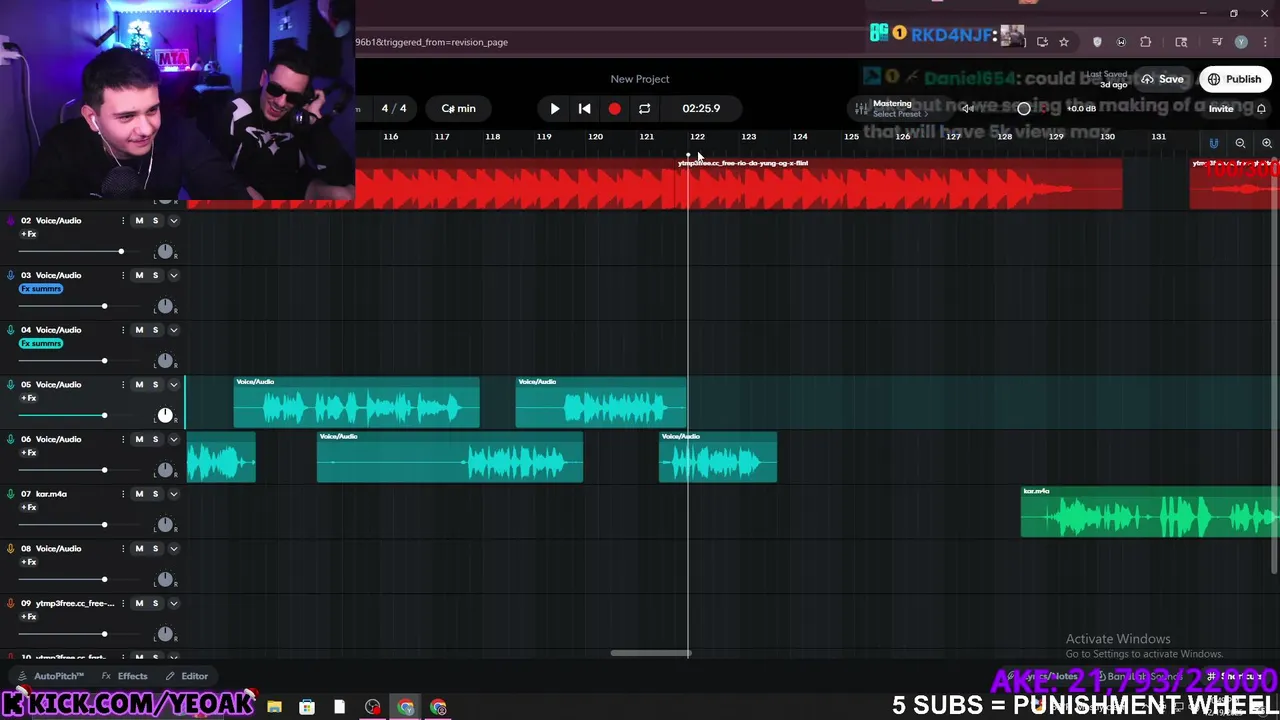Click the bar 122 ruler marker
The image size is (1280, 720).
click(x=697, y=137)
